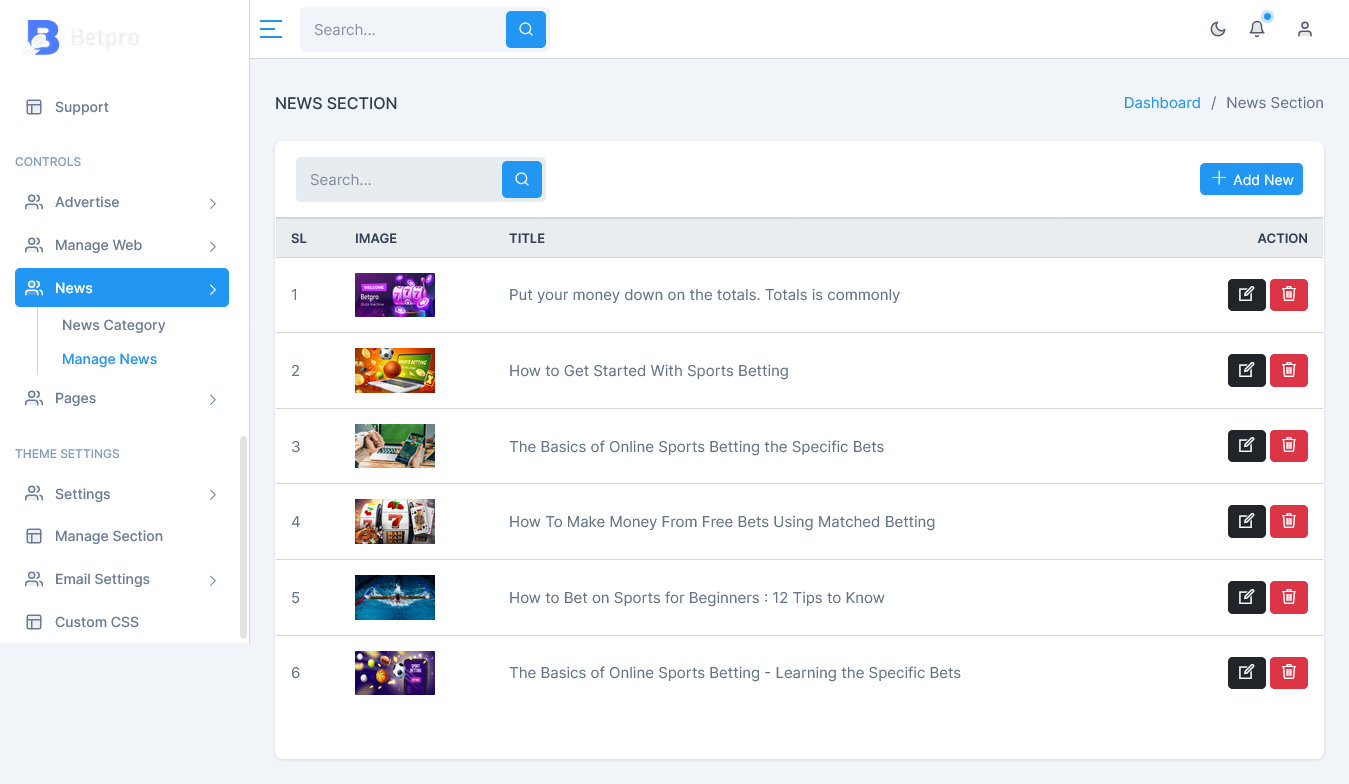The height and width of the screenshot is (784, 1349).
Task: Expand the Email Settings menu chevron
Action: pyautogui.click(x=213, y=580)
